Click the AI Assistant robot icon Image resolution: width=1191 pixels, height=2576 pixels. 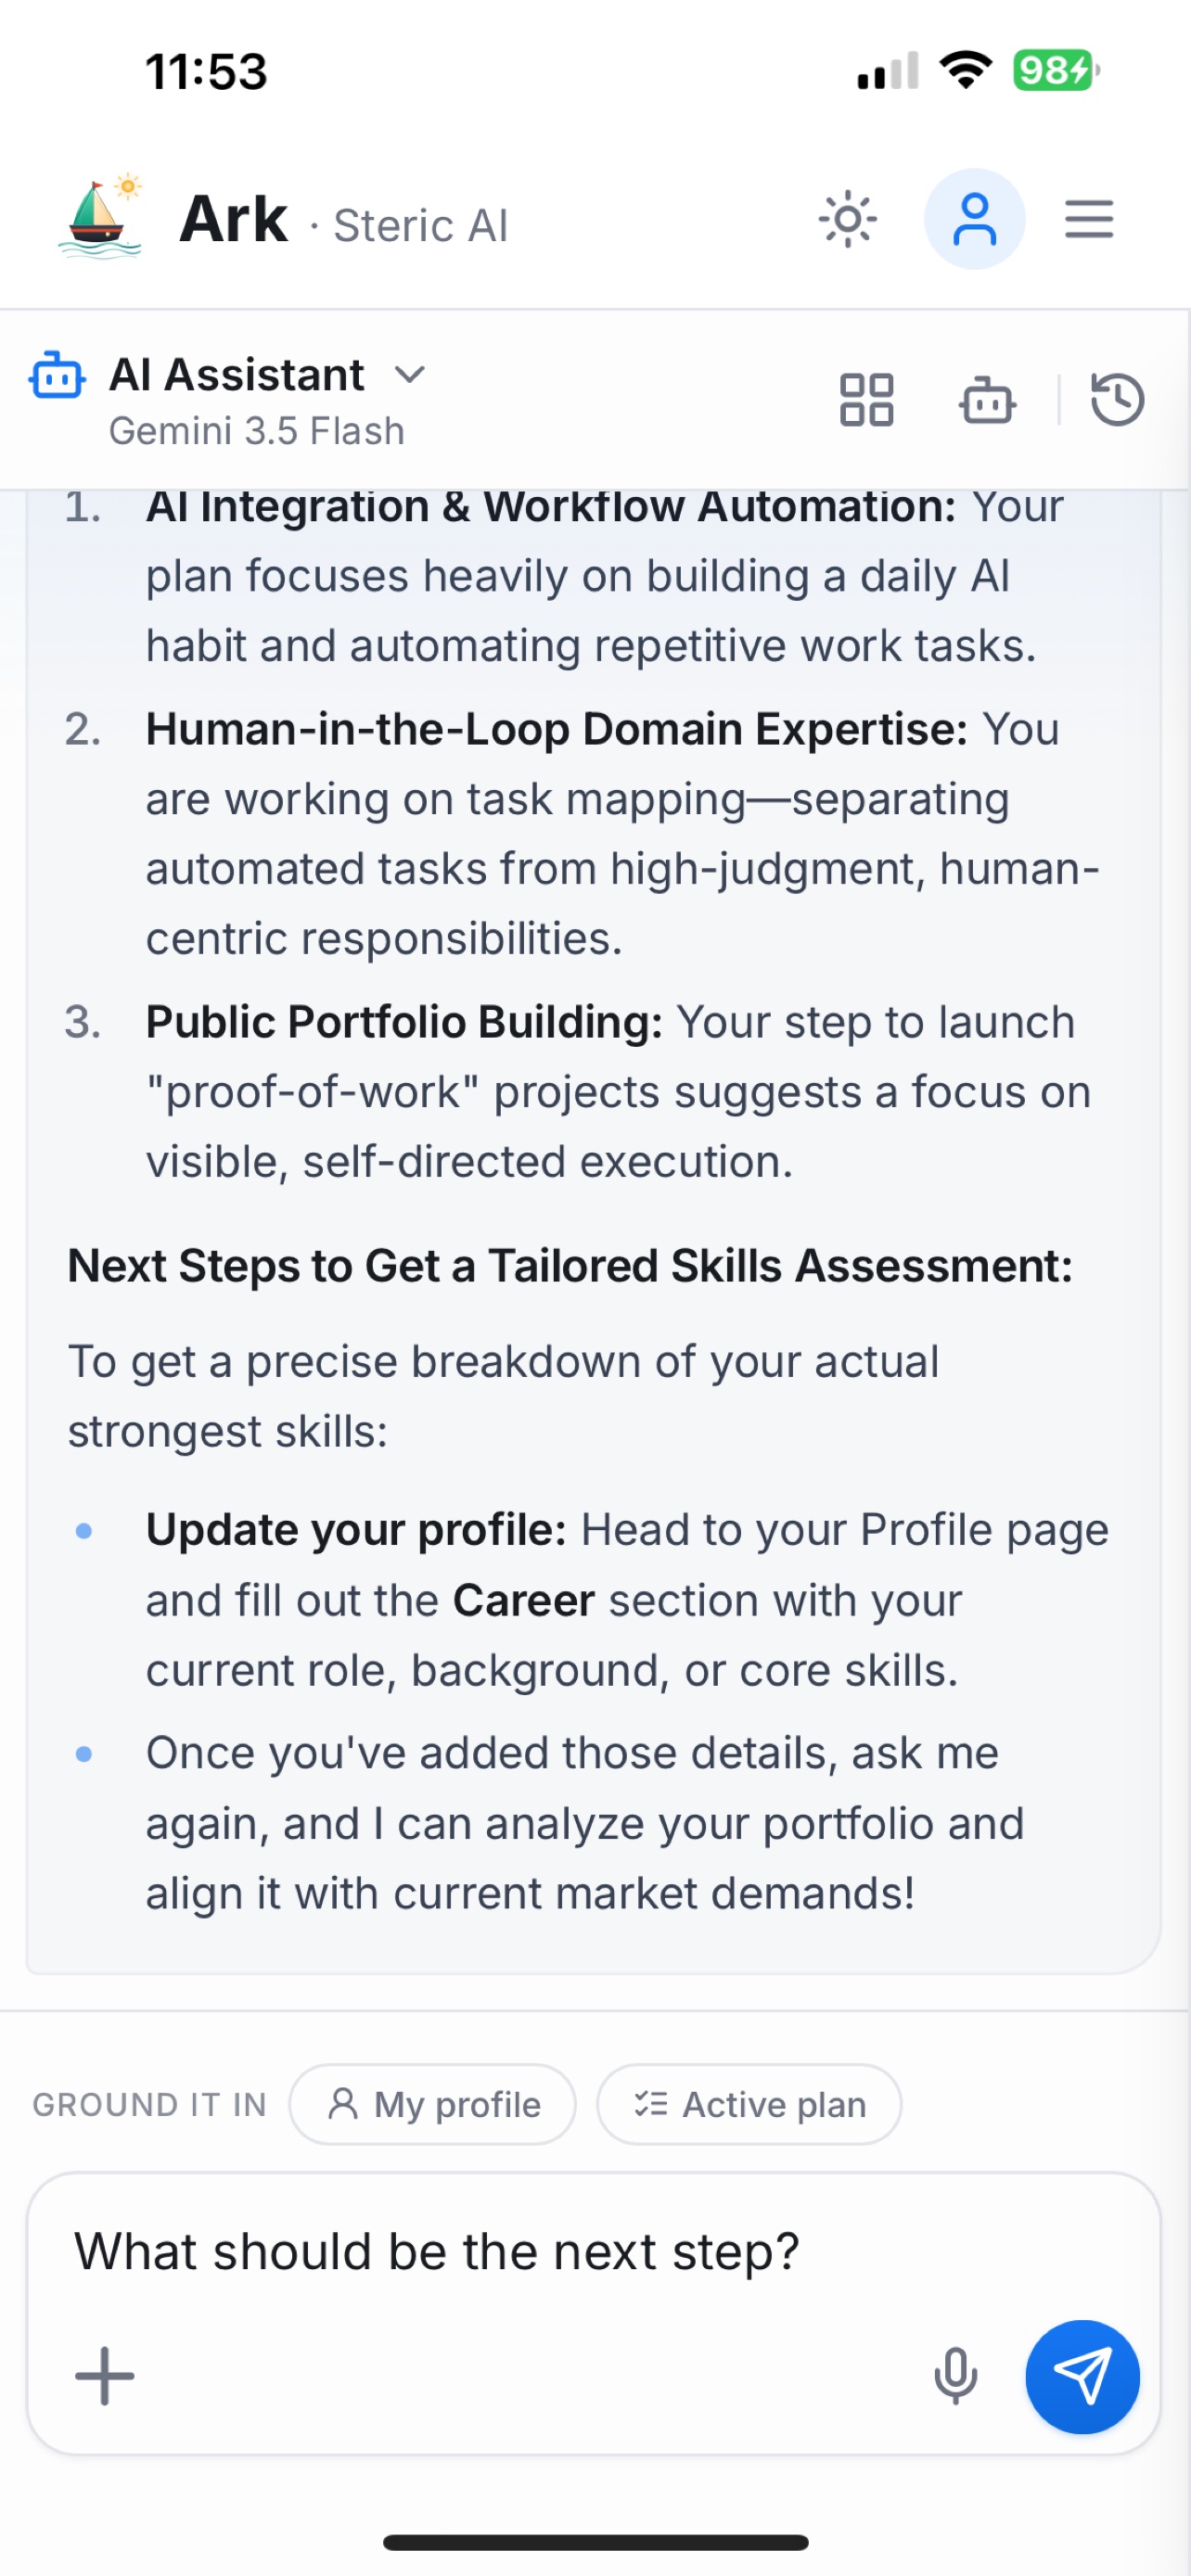(56, 376)
